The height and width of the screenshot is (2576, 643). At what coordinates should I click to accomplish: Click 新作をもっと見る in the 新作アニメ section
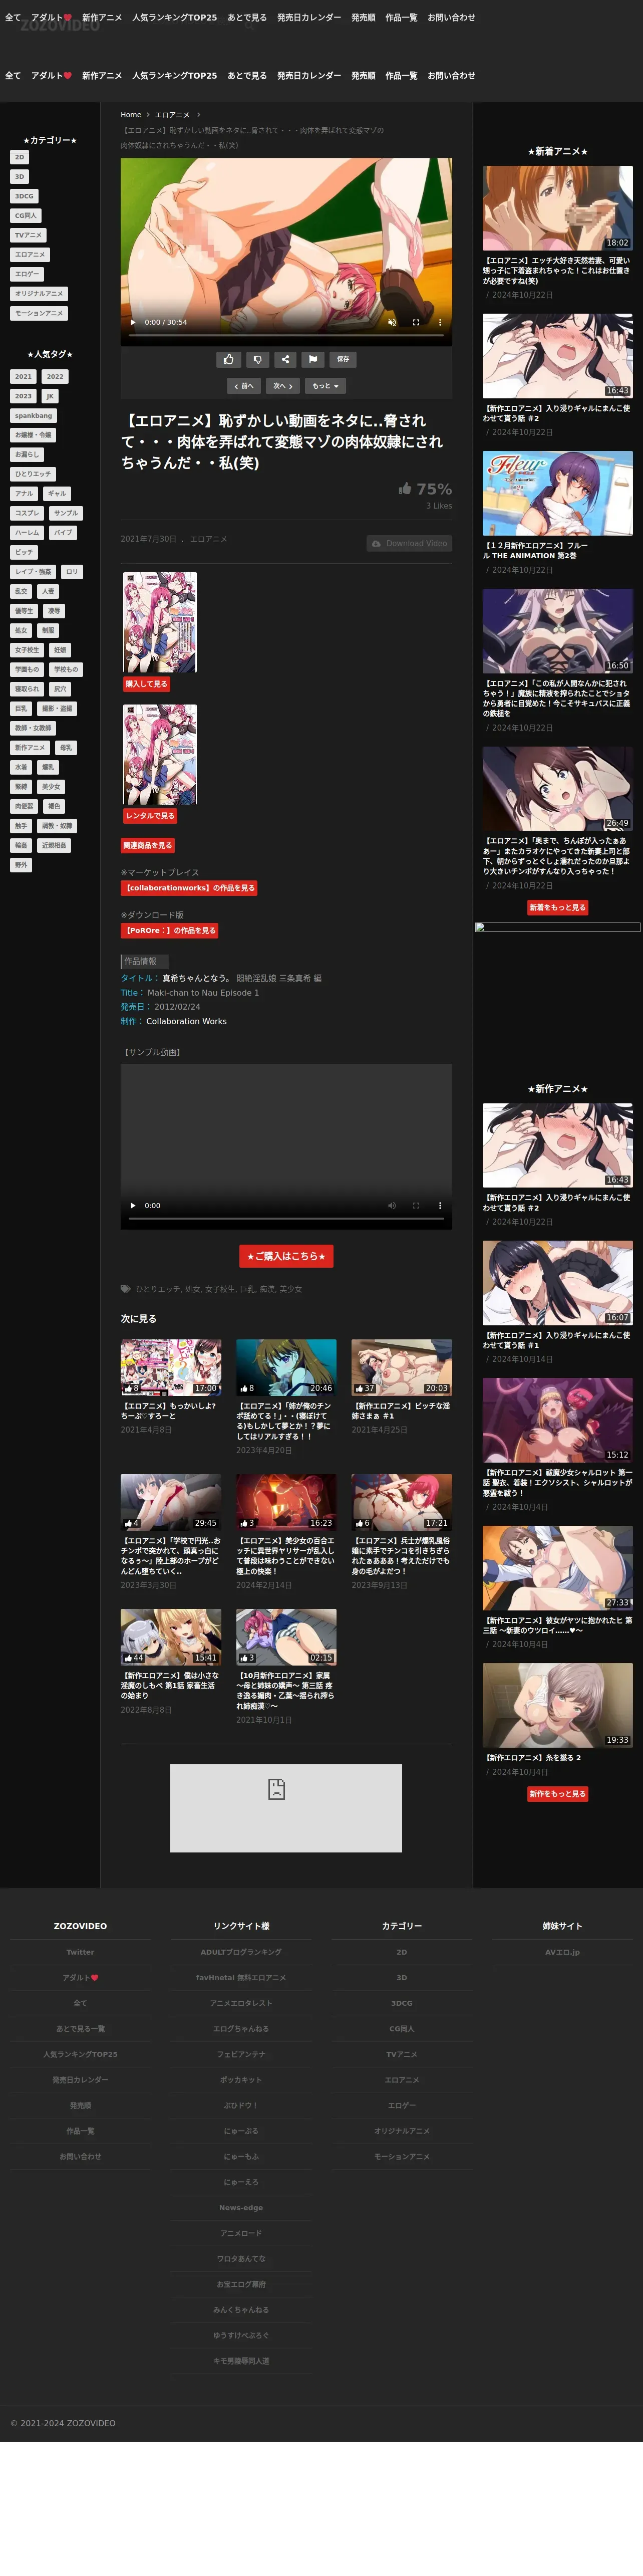[x=557, y=1793]
